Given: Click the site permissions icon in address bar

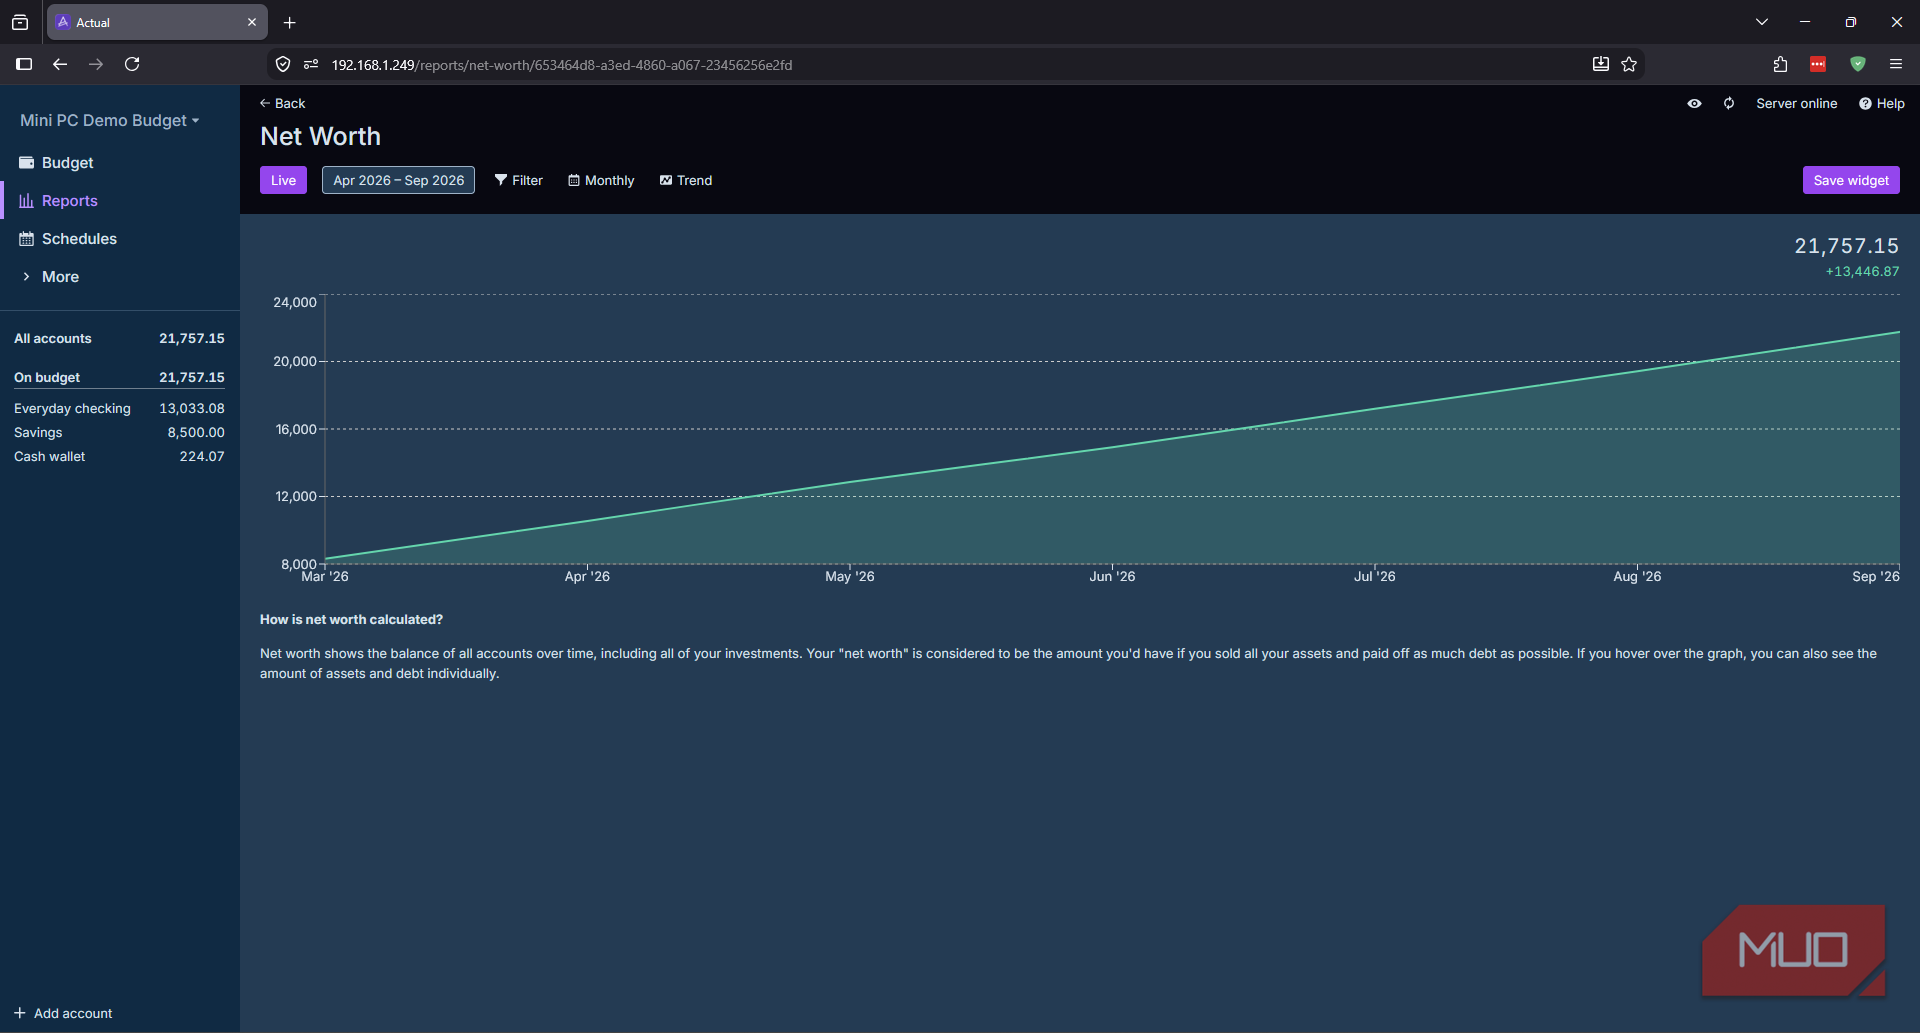Looking at the screenshot, I should point(311,64).
